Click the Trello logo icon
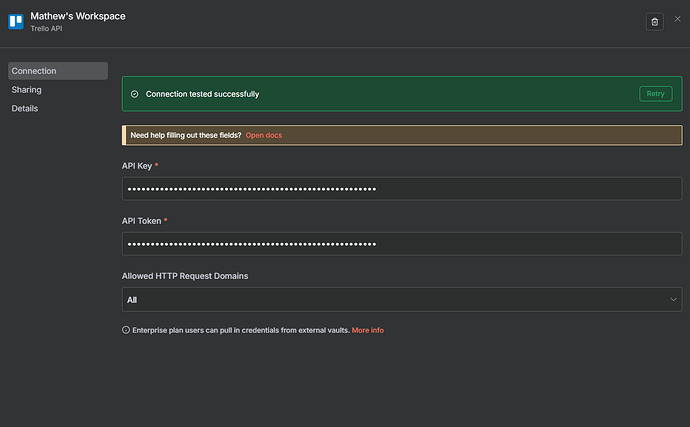Image resolution: width=690 pixels, height=427 pixels. coord(16,22)
